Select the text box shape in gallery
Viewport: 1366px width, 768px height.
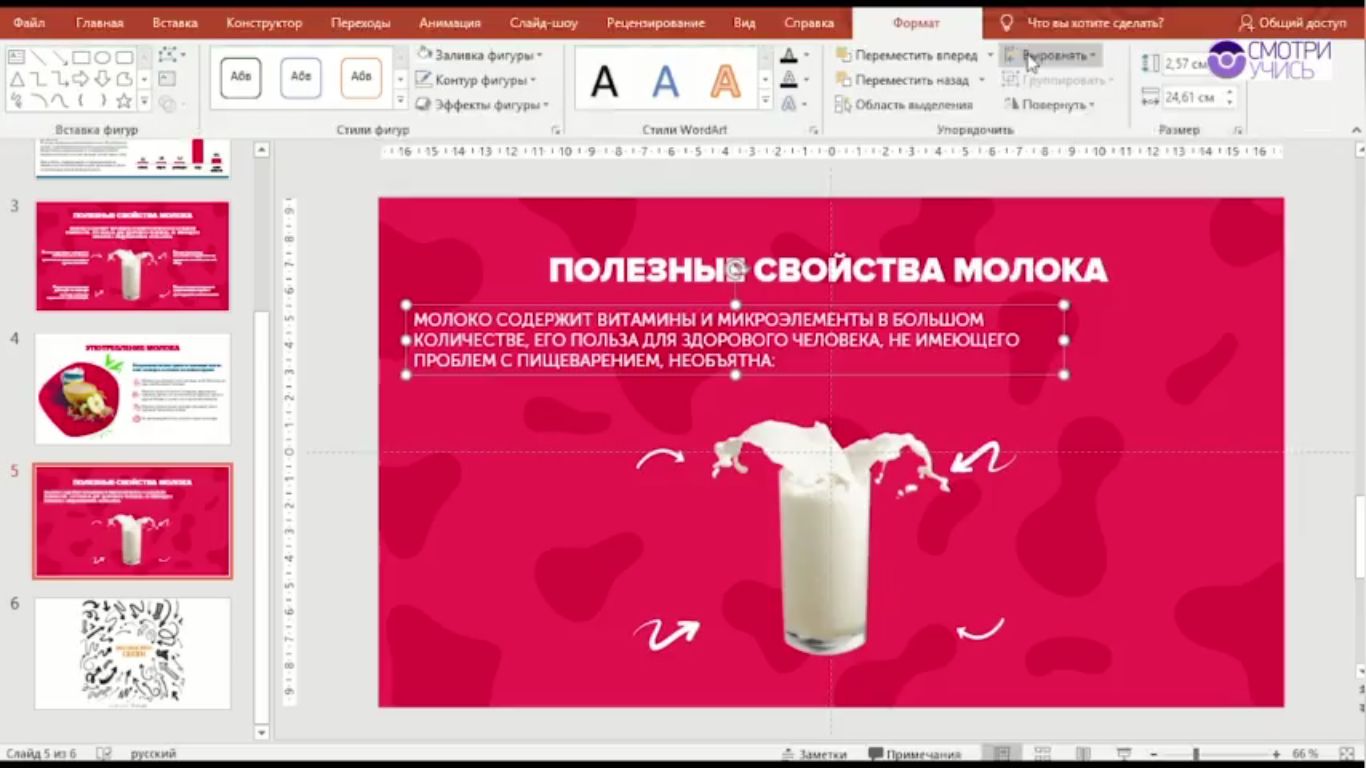pyautogui.click(x=16, y=57)
